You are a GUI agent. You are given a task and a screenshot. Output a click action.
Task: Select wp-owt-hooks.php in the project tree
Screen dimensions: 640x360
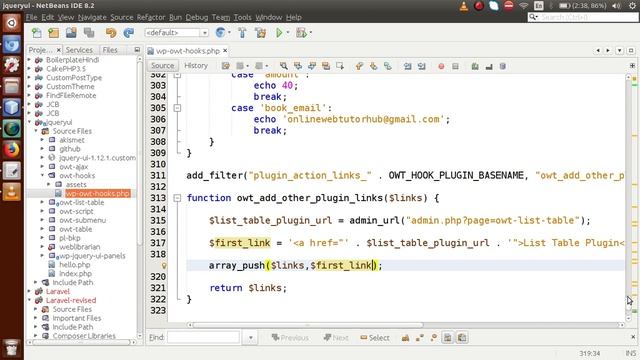coord(98,193)
